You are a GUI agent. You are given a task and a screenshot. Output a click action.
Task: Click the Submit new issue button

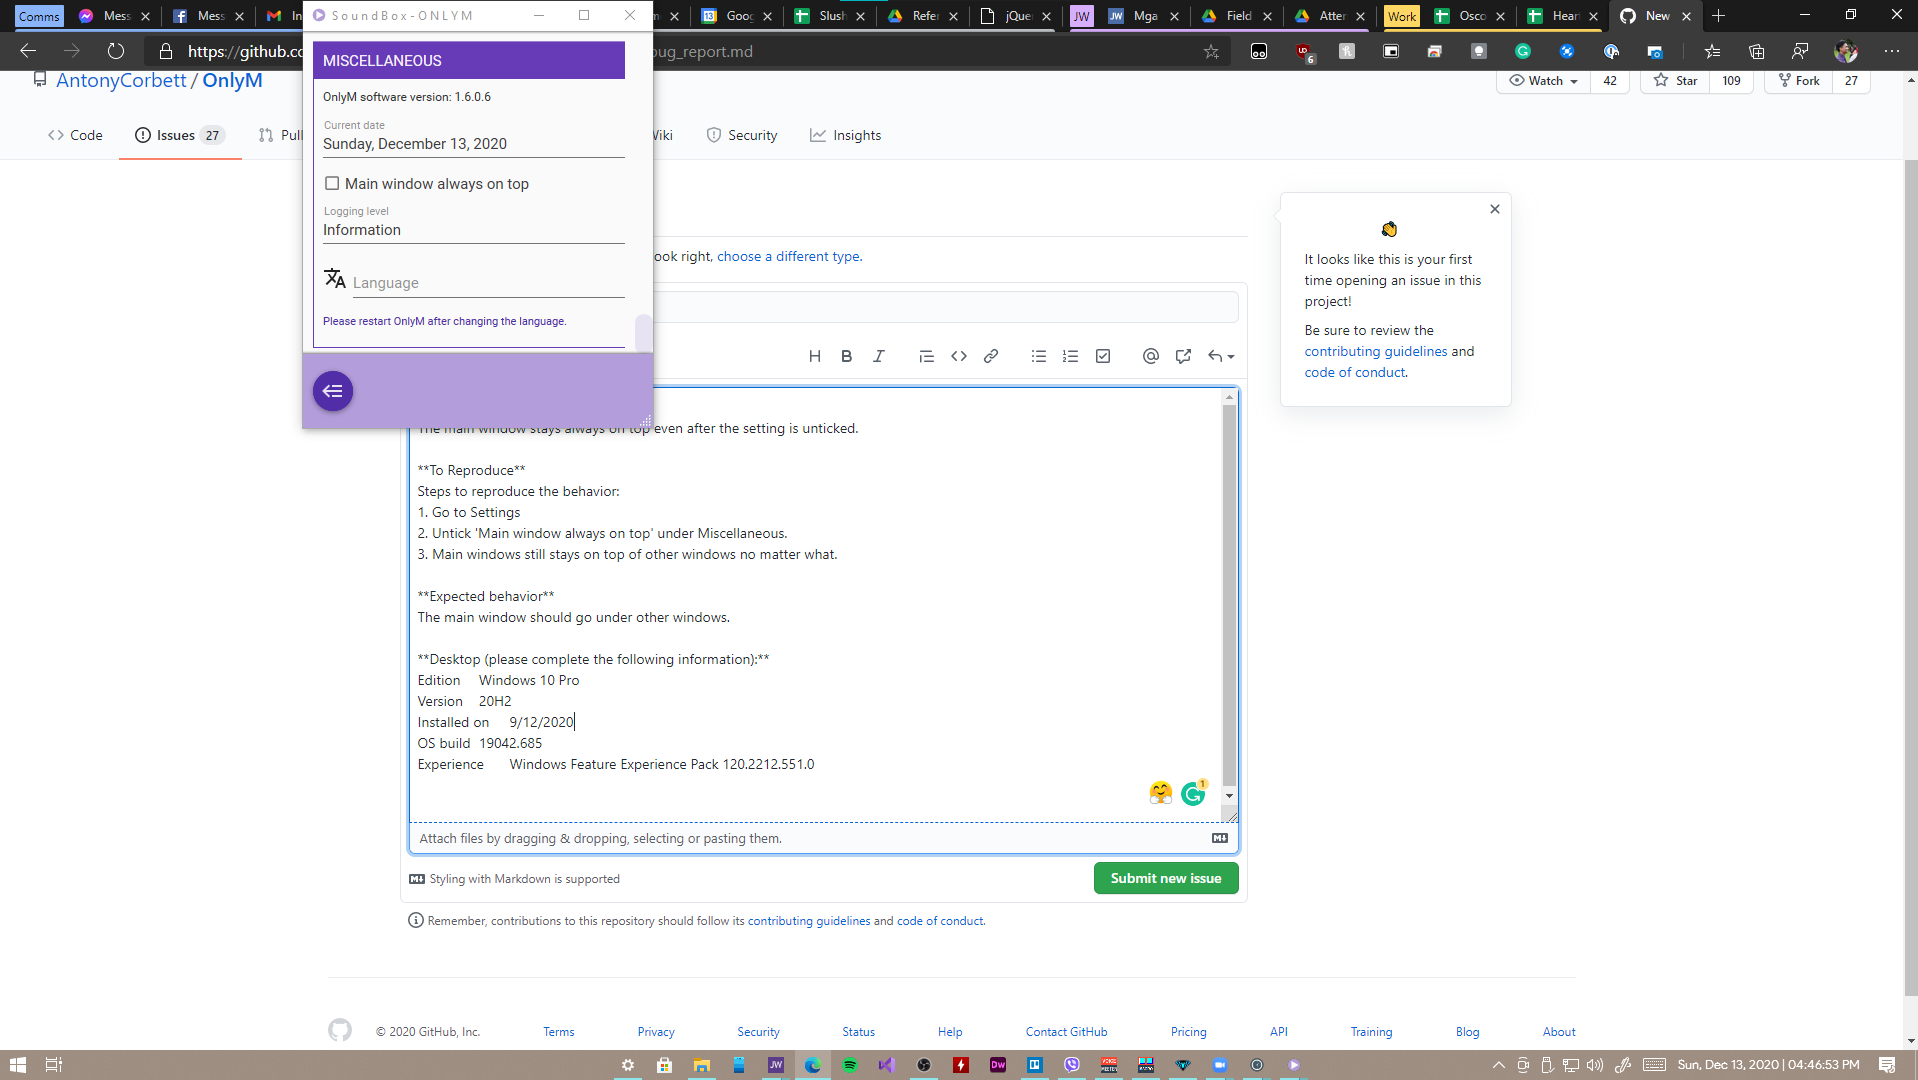point(1165,878)
